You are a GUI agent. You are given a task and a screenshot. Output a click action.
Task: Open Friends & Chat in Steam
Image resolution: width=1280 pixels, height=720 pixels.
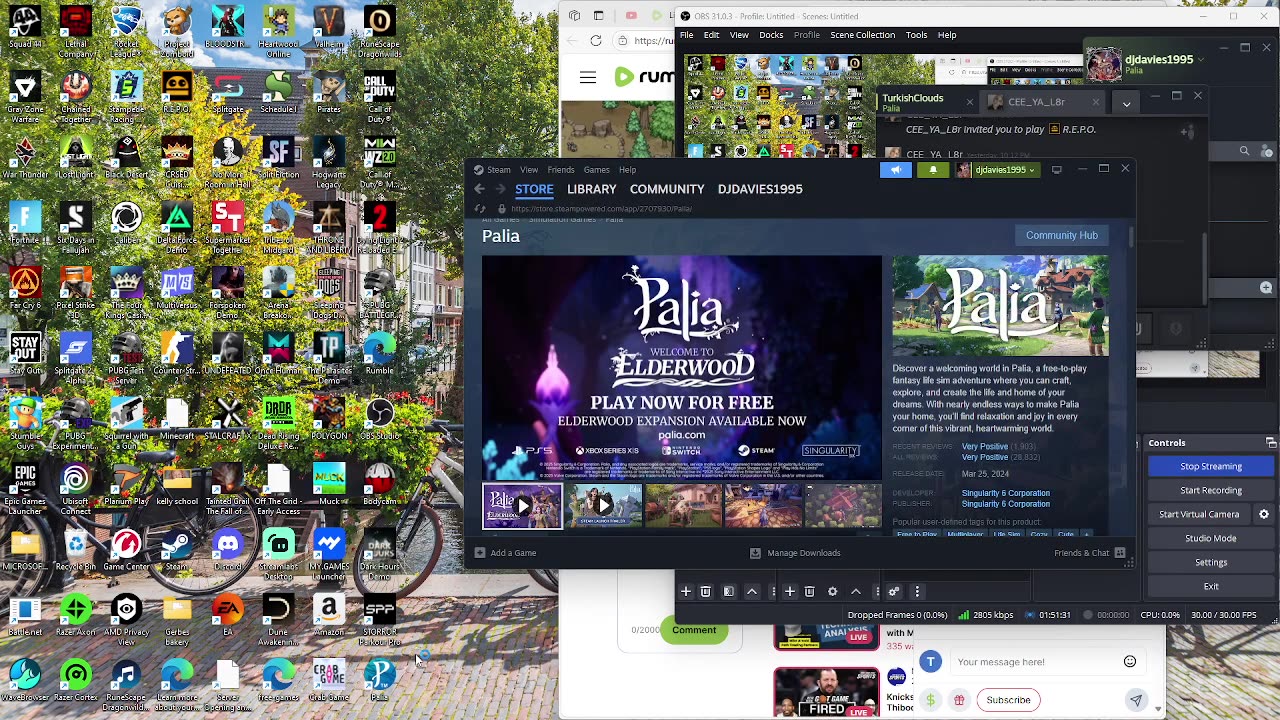pos(1089,553)
